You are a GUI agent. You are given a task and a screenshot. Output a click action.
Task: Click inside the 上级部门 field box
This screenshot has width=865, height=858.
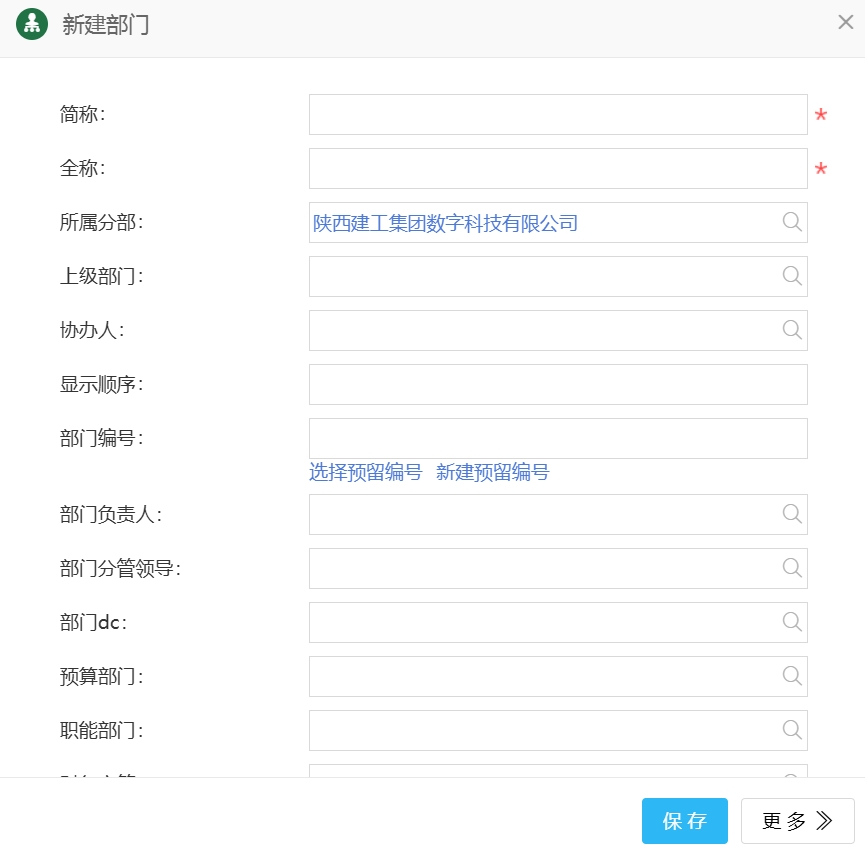point(540,277)
